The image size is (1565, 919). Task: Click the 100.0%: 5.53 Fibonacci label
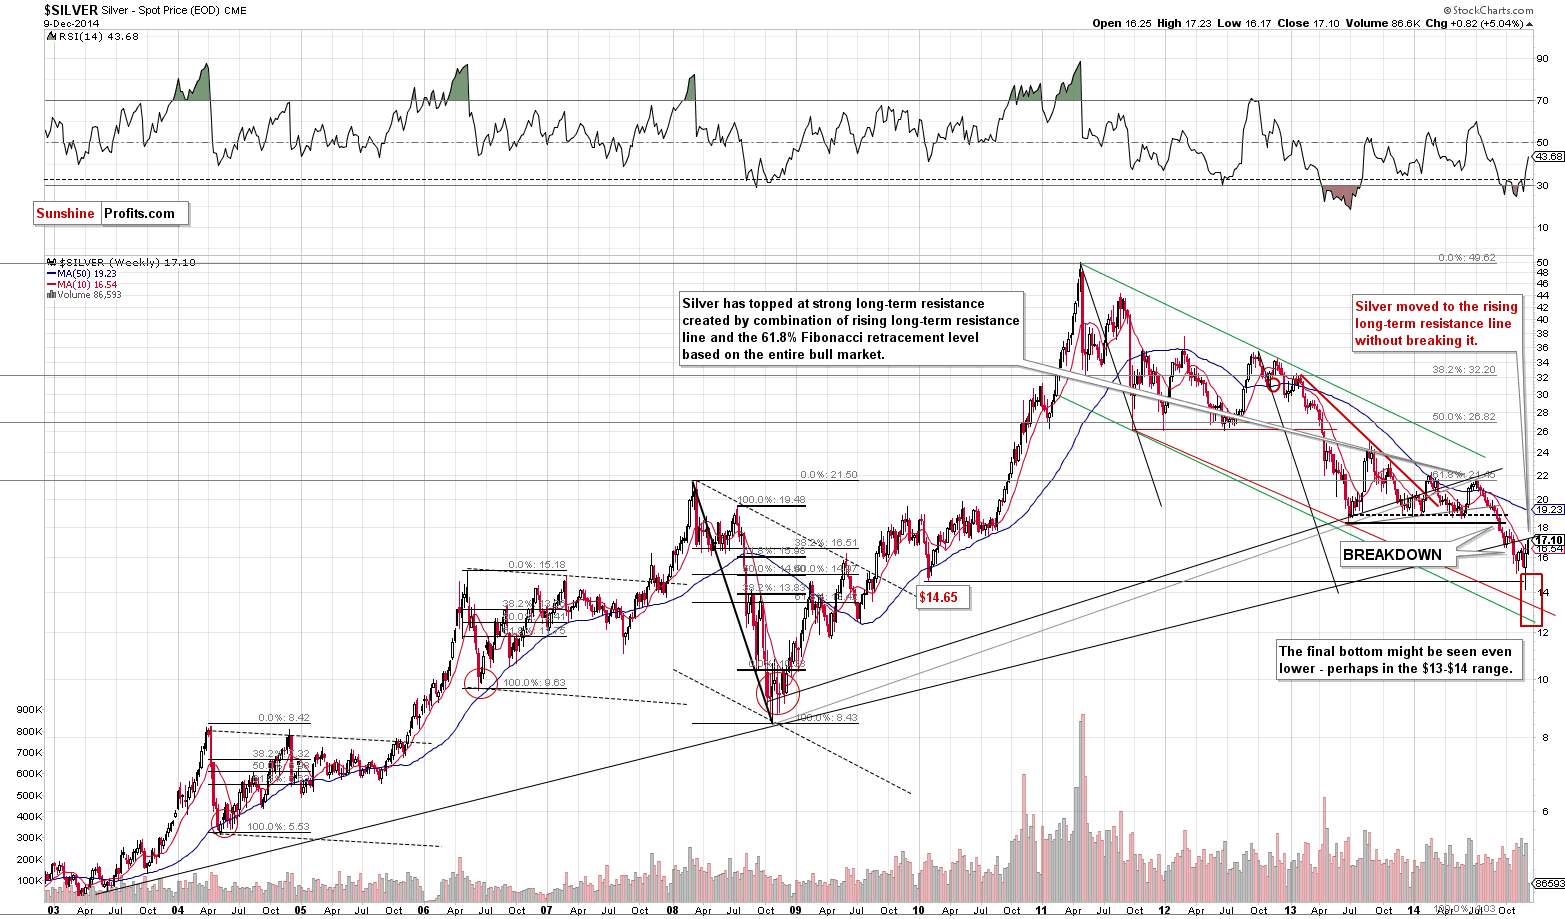[278, 827]
